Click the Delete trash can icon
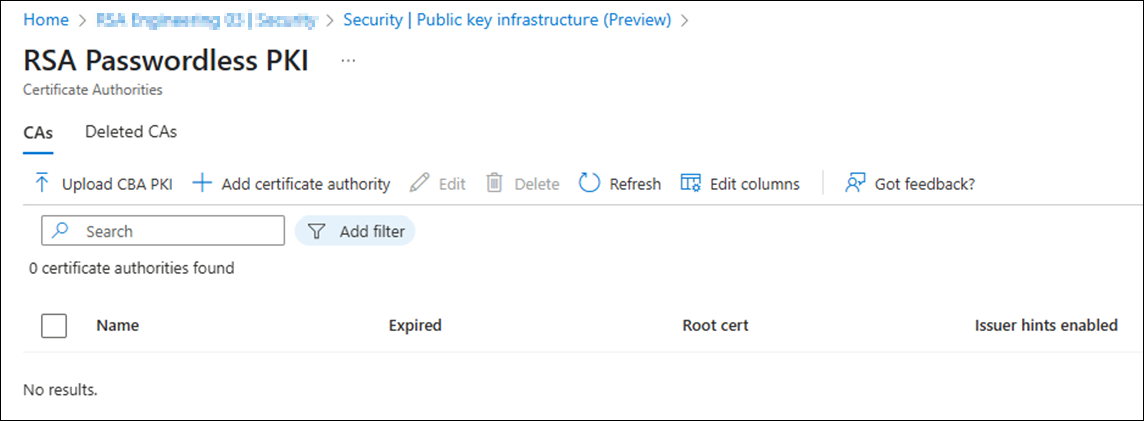 tap(495, 183)
